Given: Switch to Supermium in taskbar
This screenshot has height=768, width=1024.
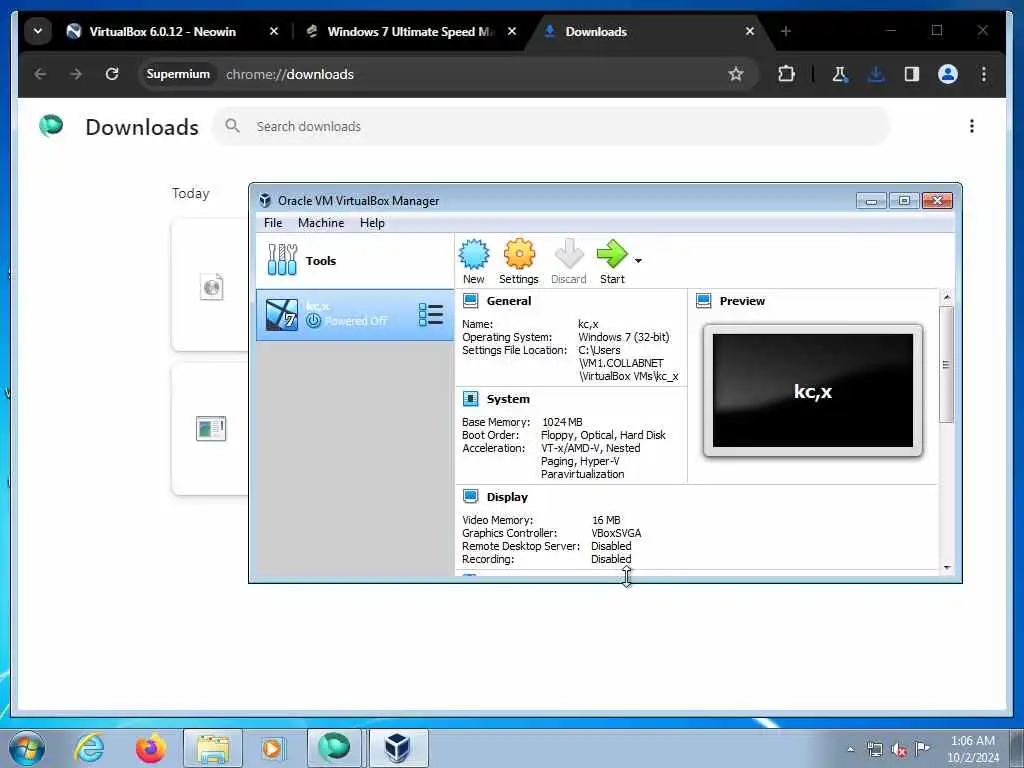Looking at the screenshot, I should tap(334, 748).
